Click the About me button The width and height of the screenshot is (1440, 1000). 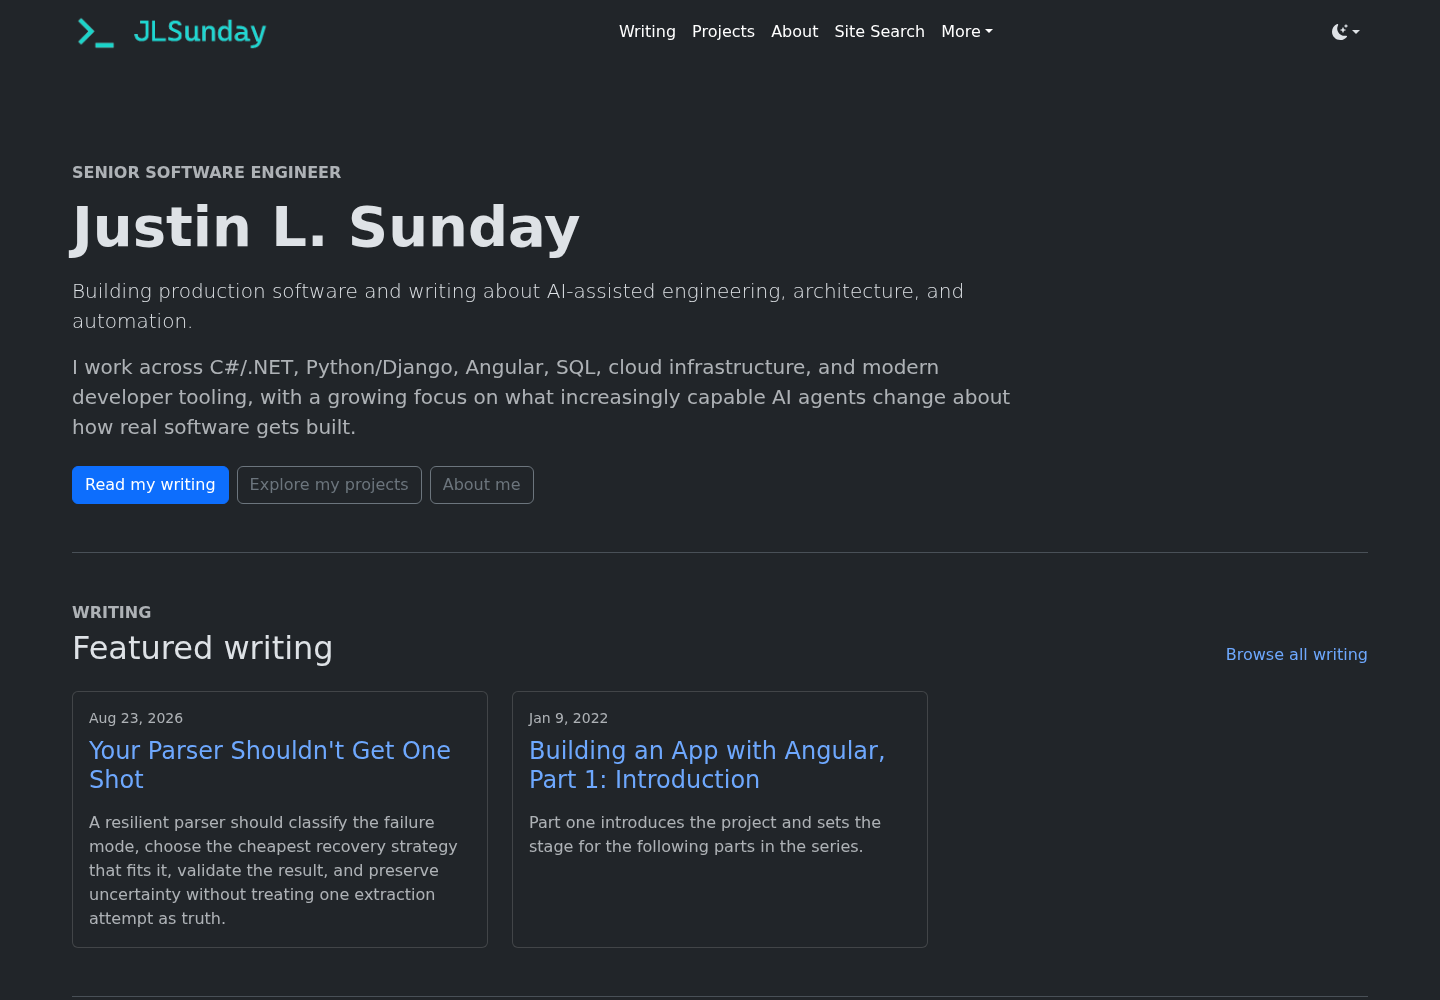482,485
